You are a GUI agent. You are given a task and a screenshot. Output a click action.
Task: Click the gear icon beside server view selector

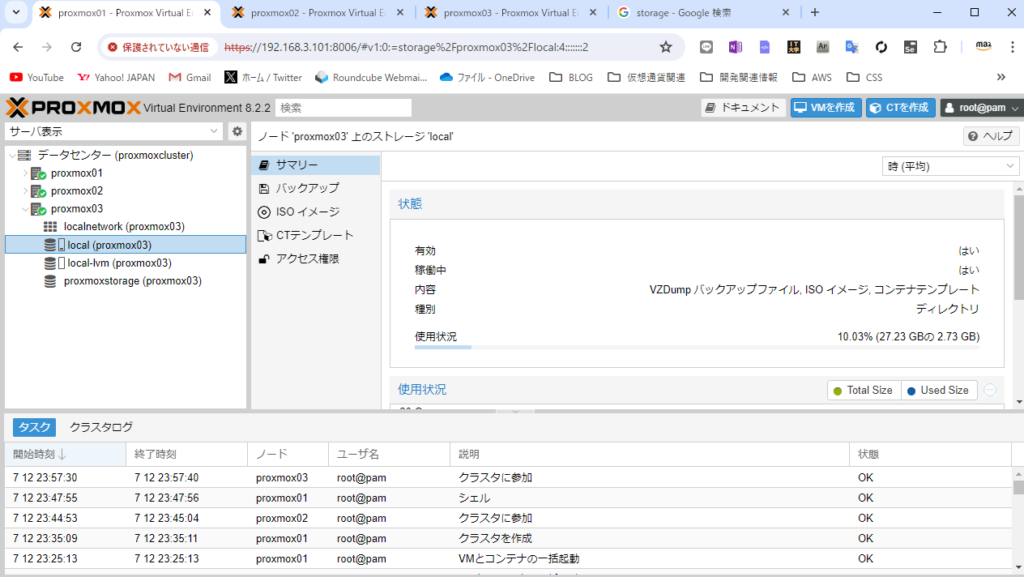pos(237,132)
